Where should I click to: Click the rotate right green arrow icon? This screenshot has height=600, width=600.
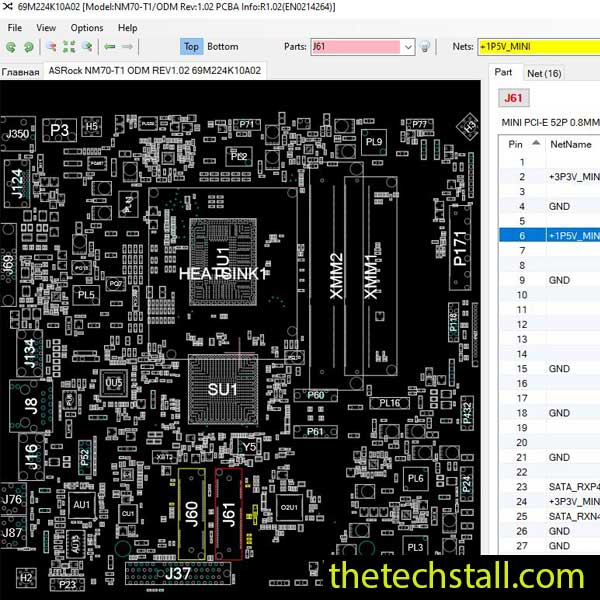(28, 47)
